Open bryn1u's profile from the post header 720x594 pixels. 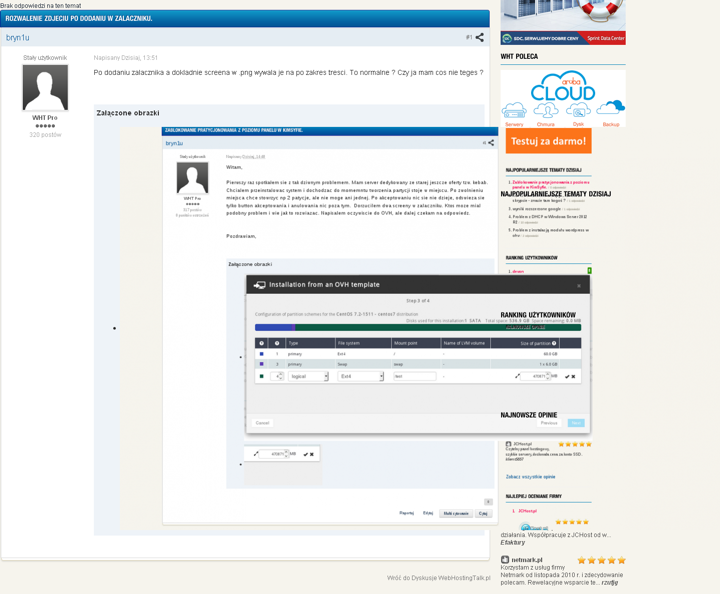click(17, 38)
